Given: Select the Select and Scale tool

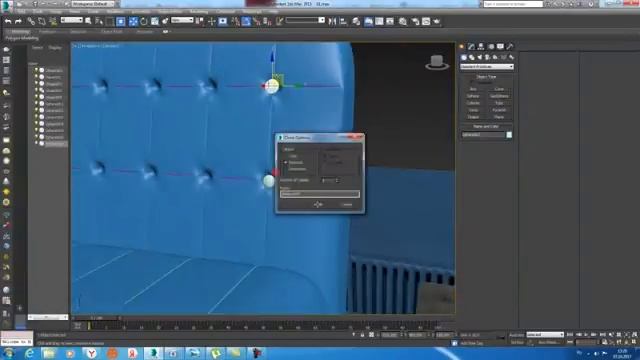Looking at the screenshot, I should (x=155, y=21).
